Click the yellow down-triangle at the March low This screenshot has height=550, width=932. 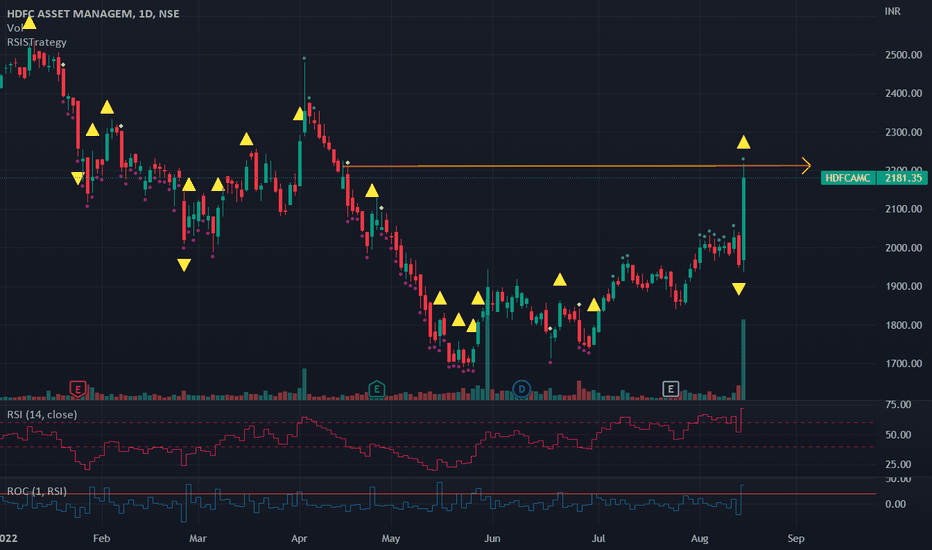[184, 265]
